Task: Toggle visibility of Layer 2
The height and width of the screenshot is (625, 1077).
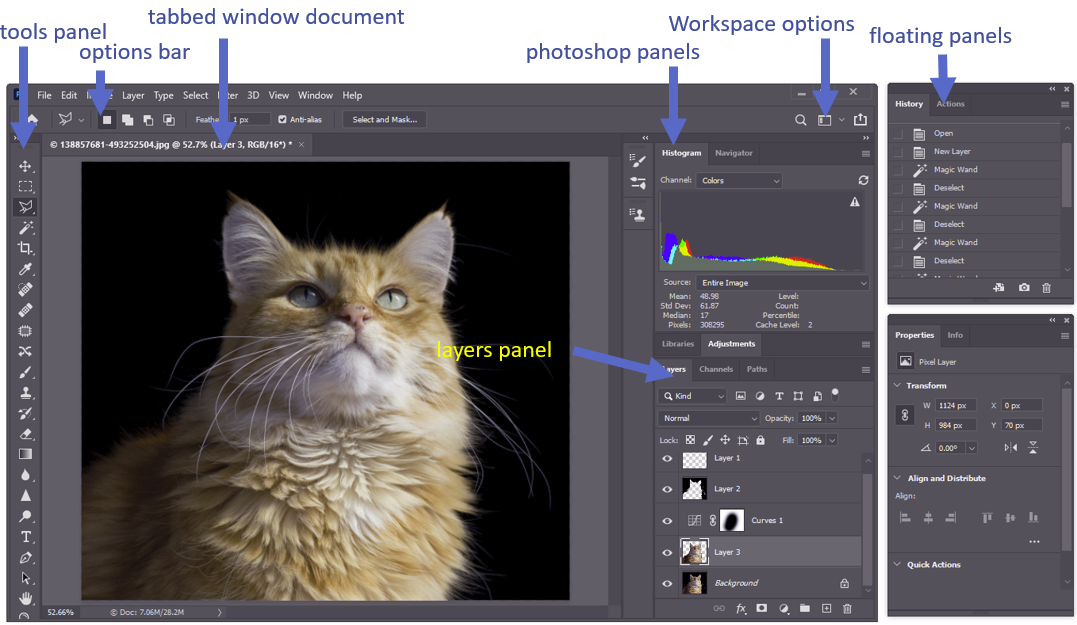Action: click(666, 489)
